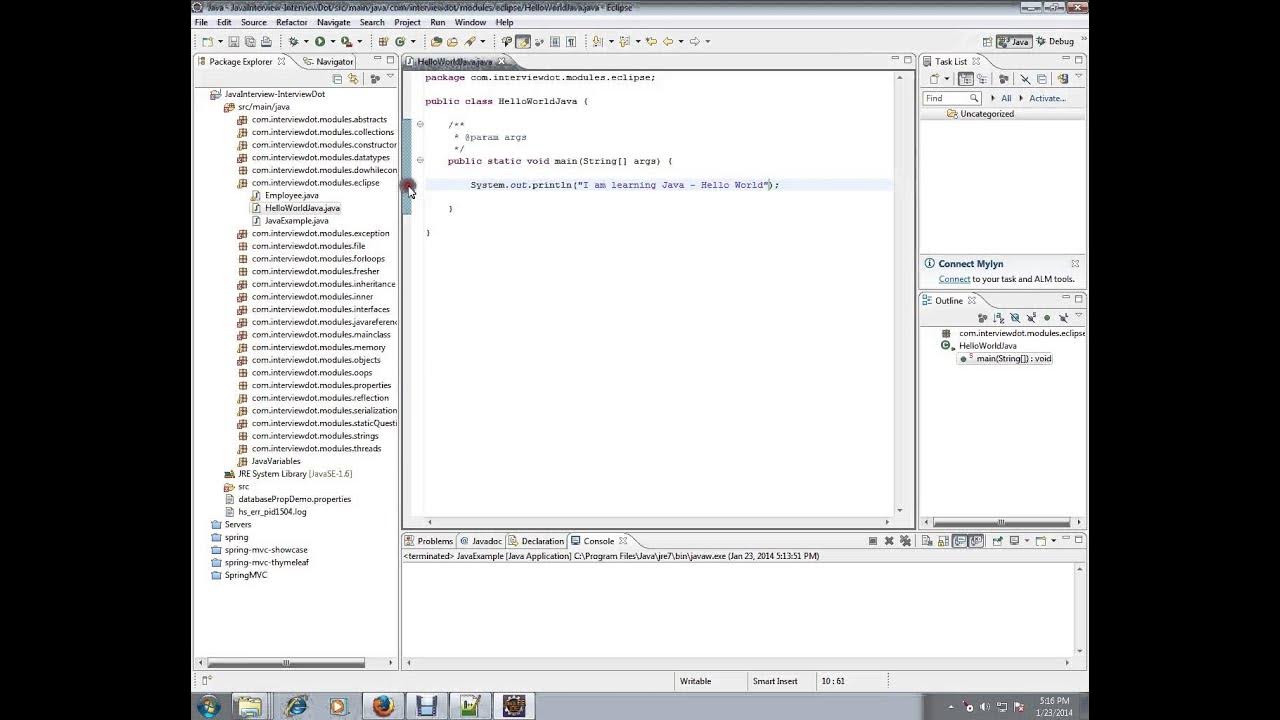This screenshot has height=720, width=1280.
Task: Run the program with the green play icon
Action: pos(319,41)
